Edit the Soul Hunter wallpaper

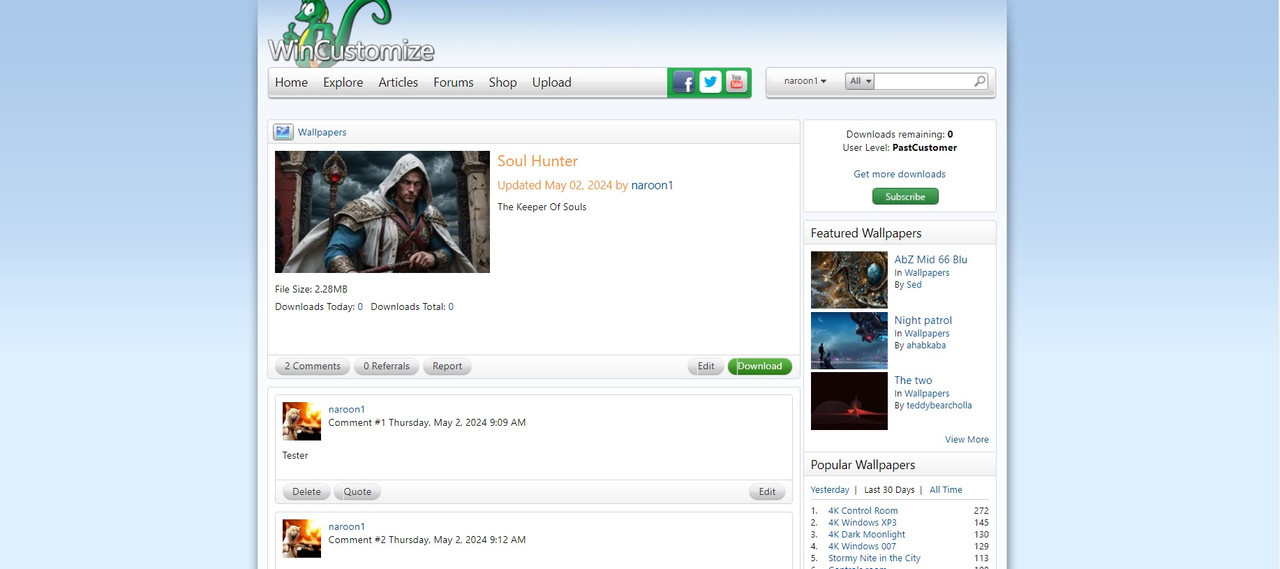(x=706, y=366)
